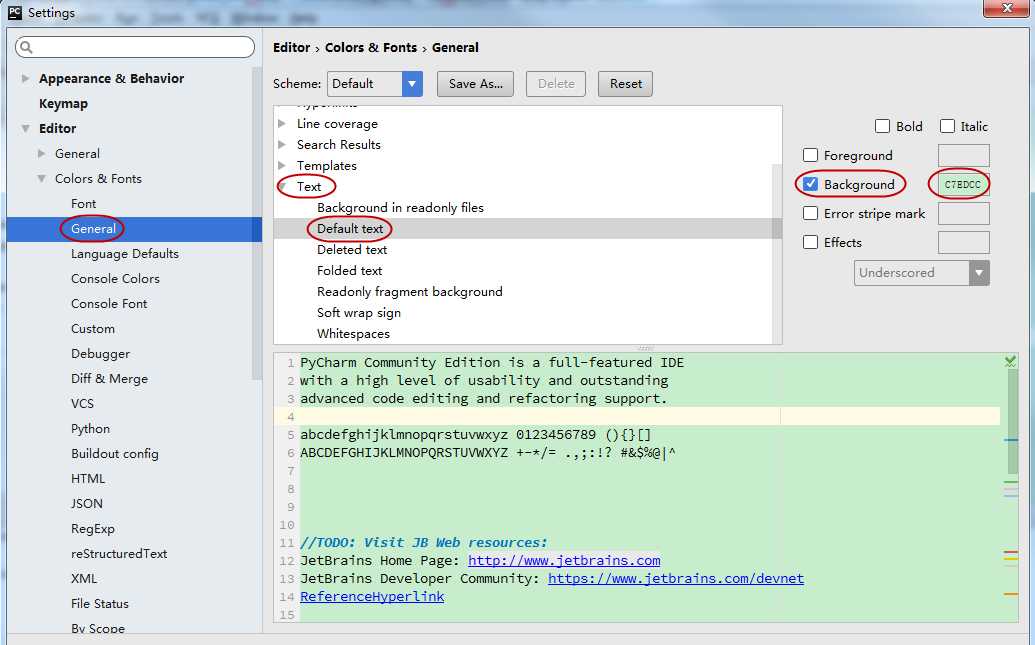This screenshot has width=1035, height=645.
Task: Select Deleted text item
Action: (x=352, y=250)
